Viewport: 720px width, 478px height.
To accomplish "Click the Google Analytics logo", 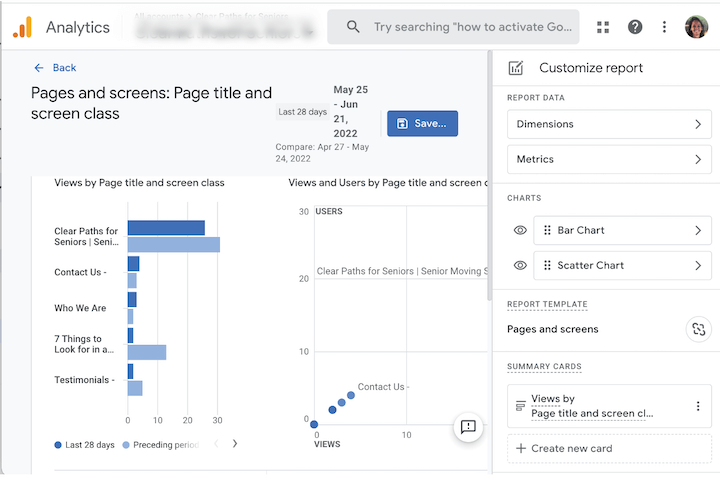I will pyautogui.click(x=23, y=27).
